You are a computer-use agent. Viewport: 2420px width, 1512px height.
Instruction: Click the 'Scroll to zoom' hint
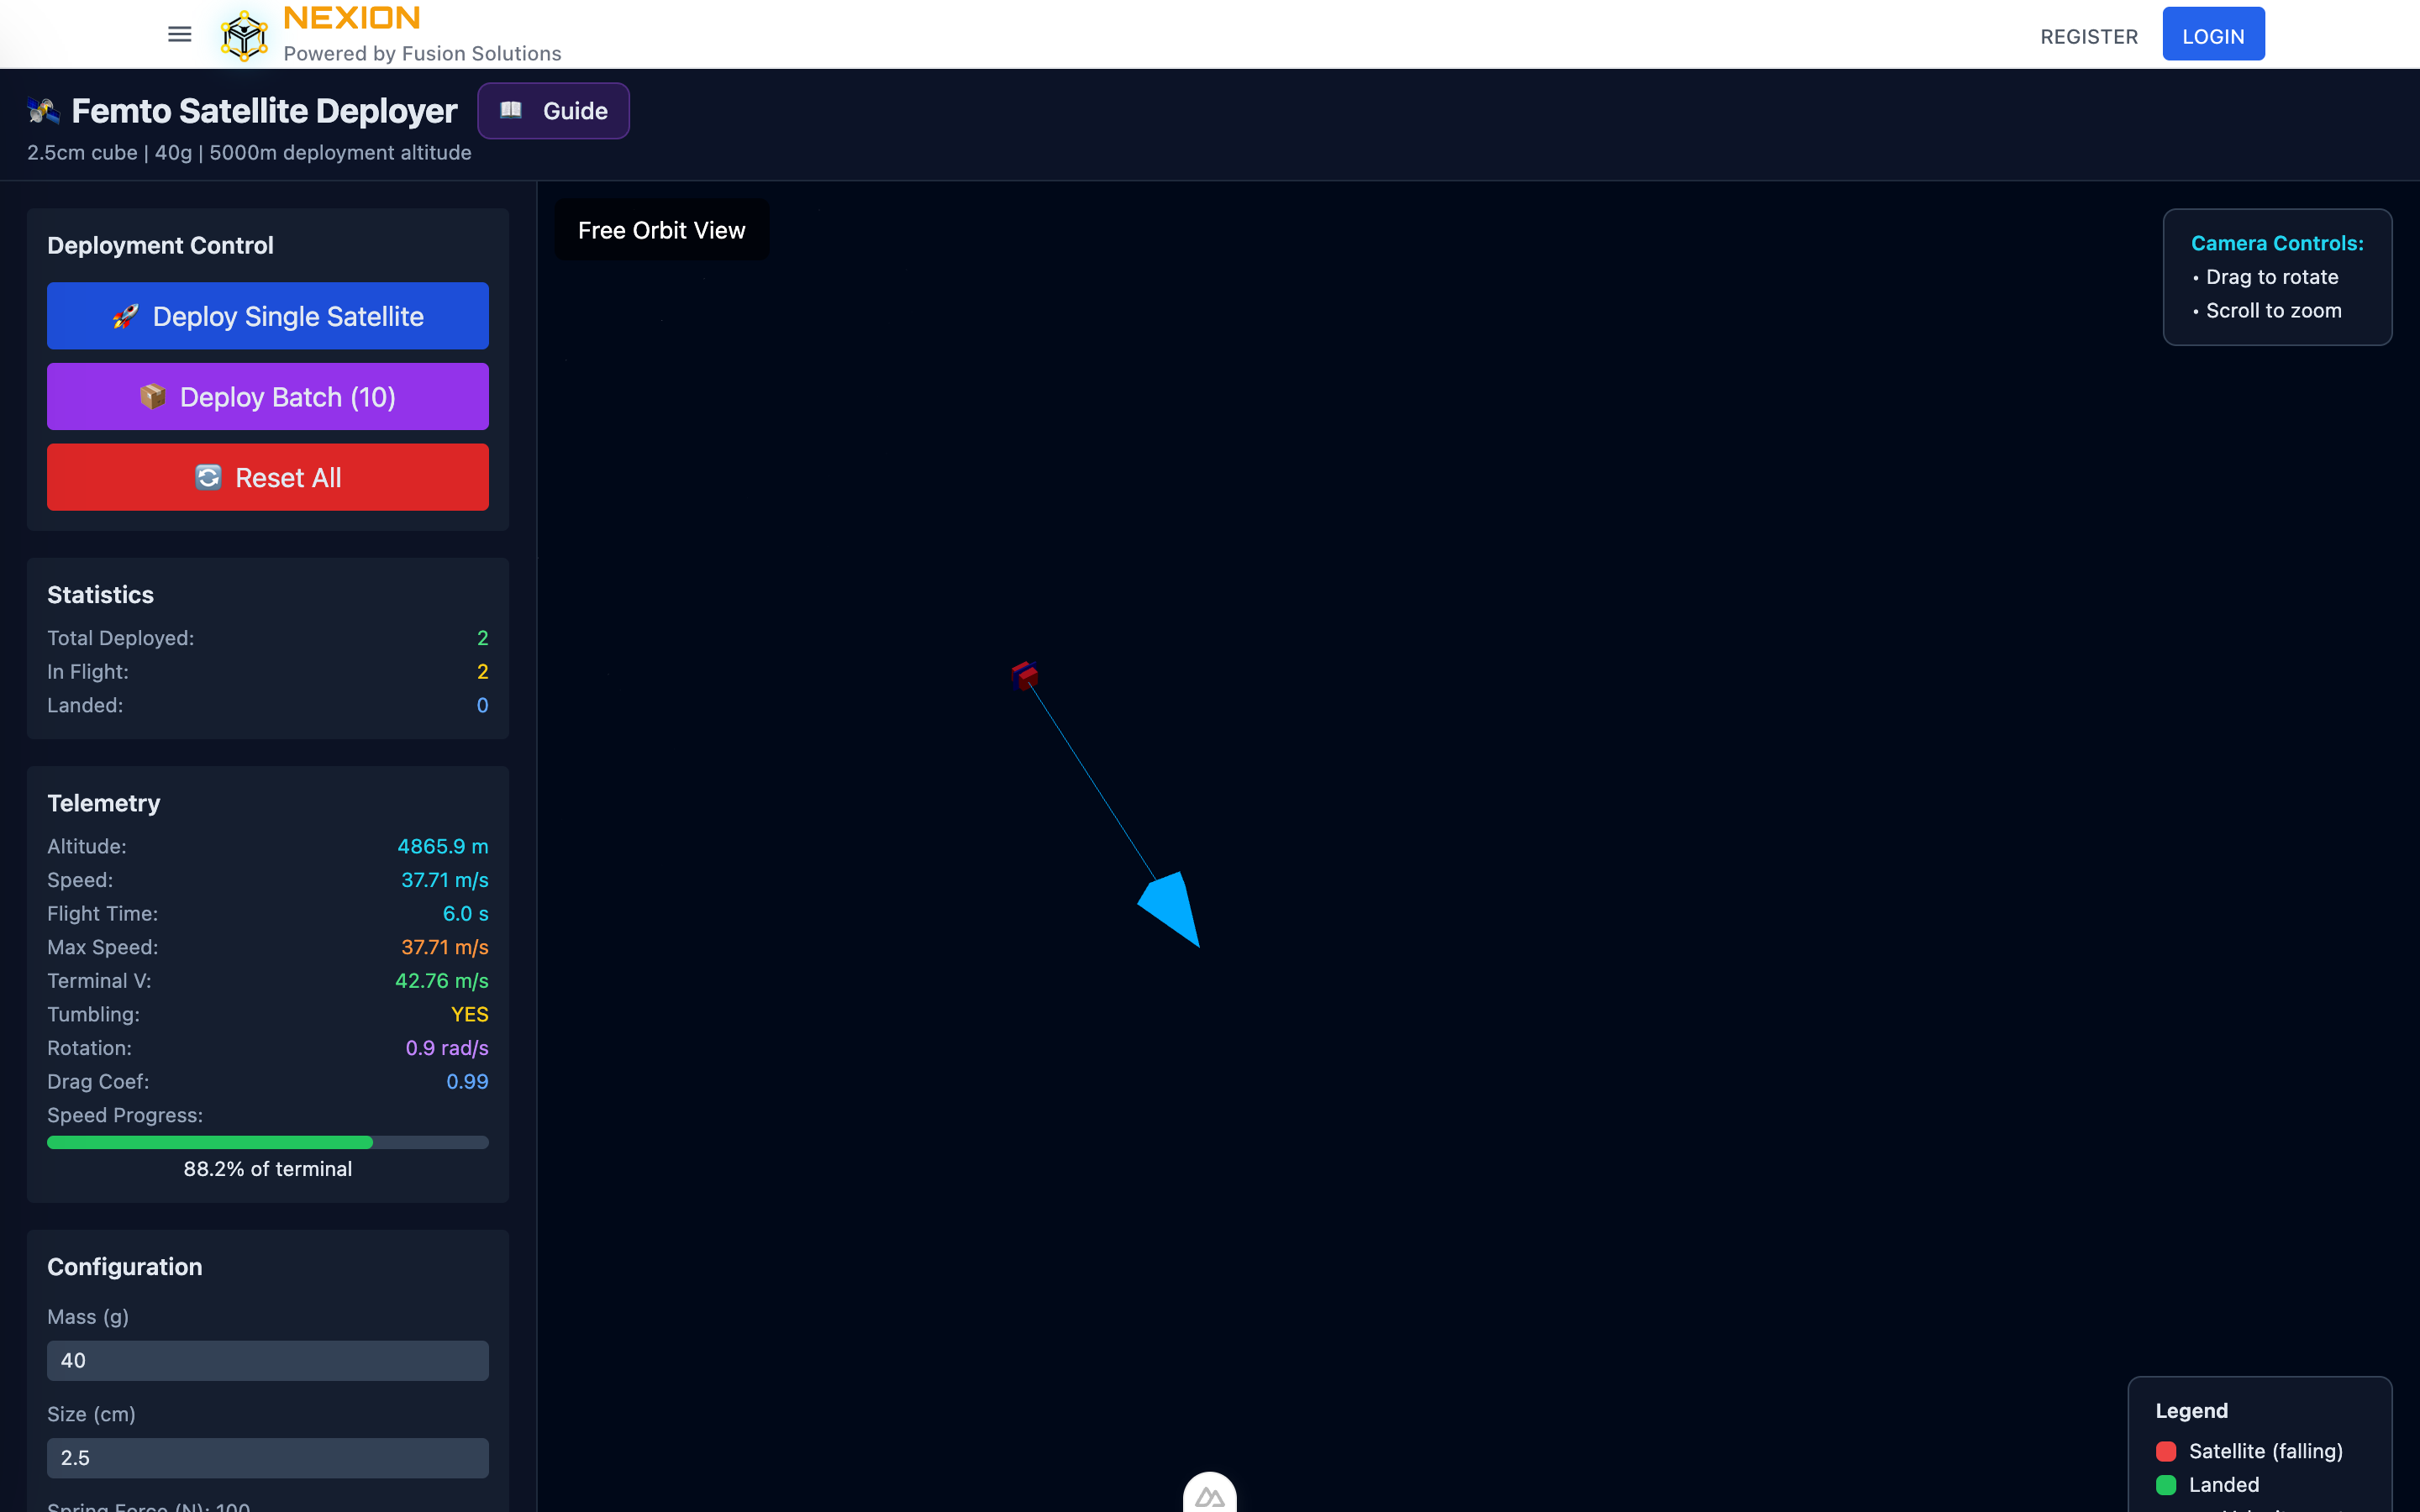point(2274,311)
